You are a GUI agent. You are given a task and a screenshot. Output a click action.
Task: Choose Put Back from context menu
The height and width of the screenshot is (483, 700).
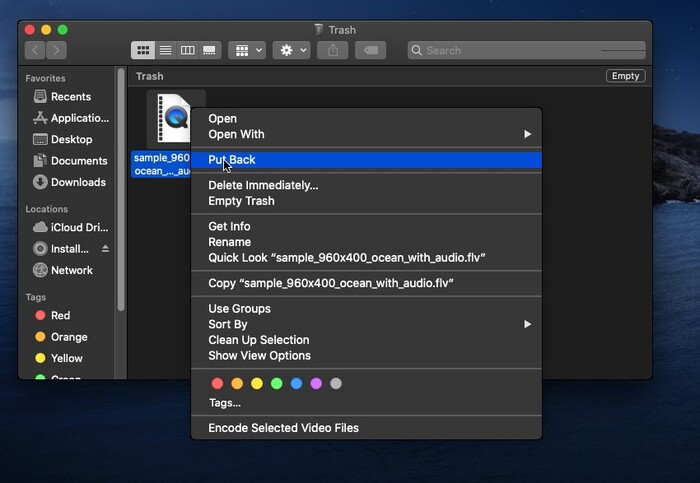[x=232, y=160]
